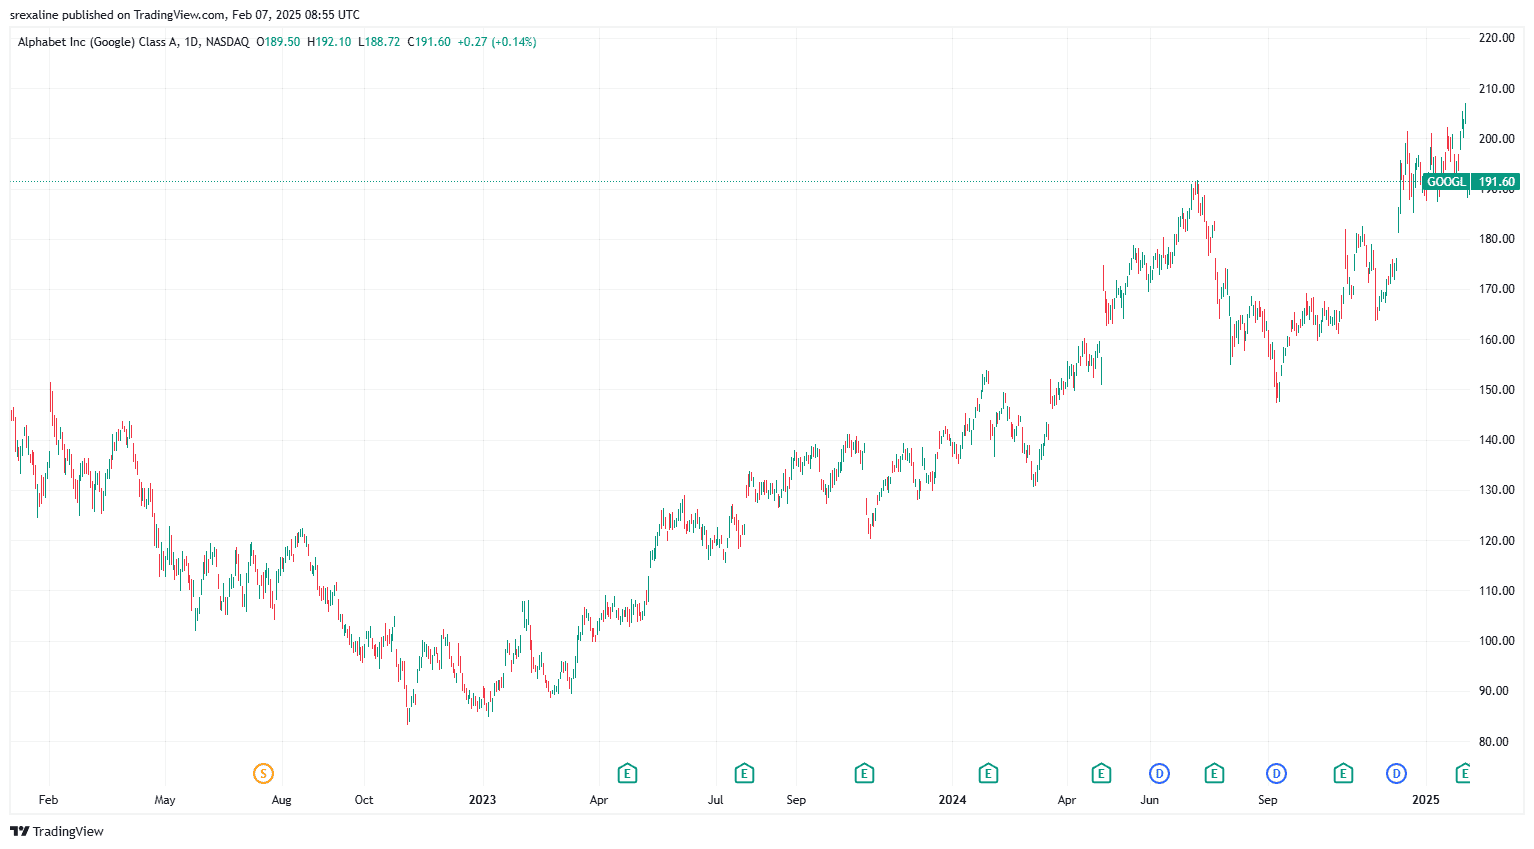1534x849 pixels.
Task: Click the 2024 time axis label
Action: tap(952, 800)
